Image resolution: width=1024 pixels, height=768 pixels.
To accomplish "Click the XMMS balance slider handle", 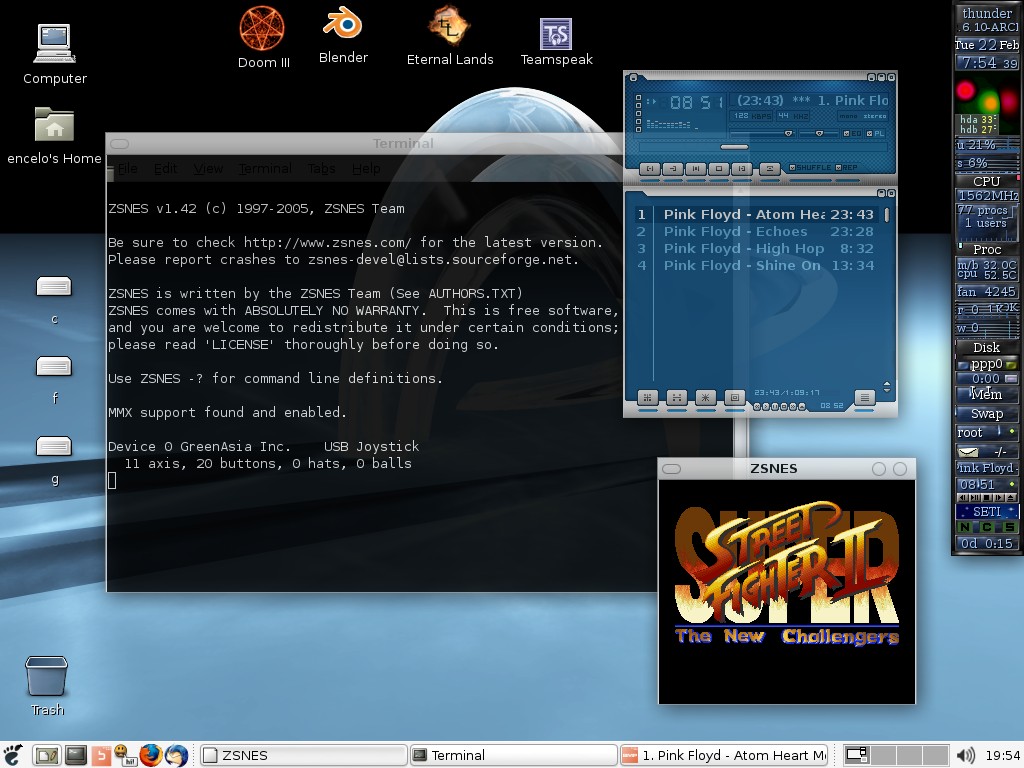I will 819,133.
